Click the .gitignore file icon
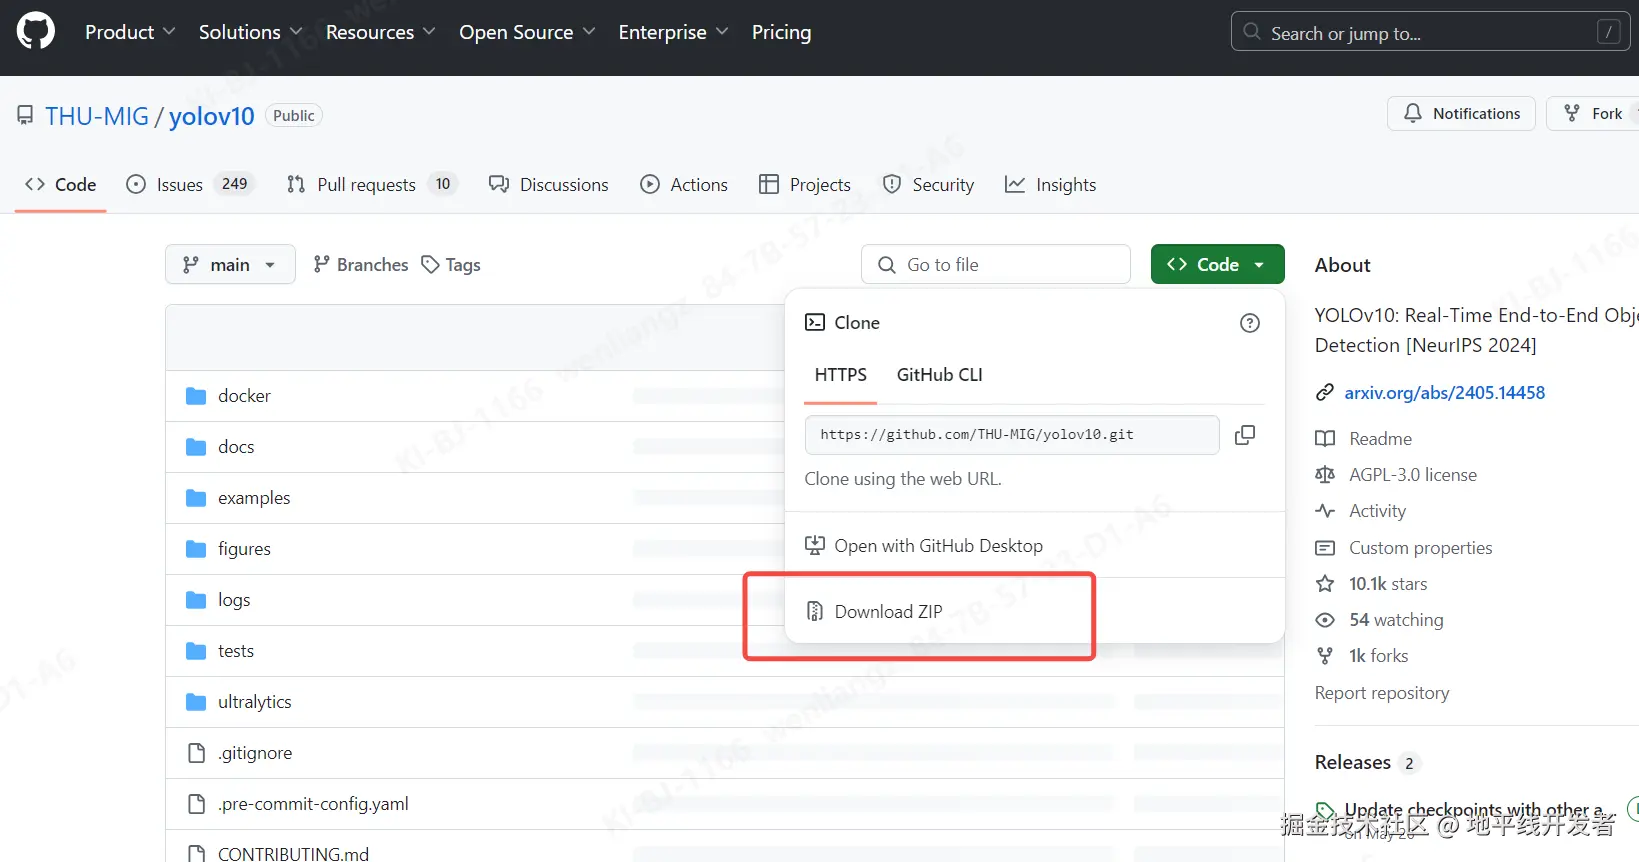This screenshot has height=862, width=1639. [196, 753]
